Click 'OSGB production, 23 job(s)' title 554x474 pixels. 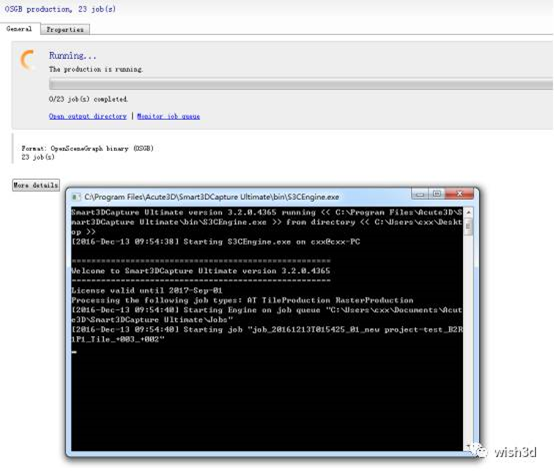[x=60, y=9]
